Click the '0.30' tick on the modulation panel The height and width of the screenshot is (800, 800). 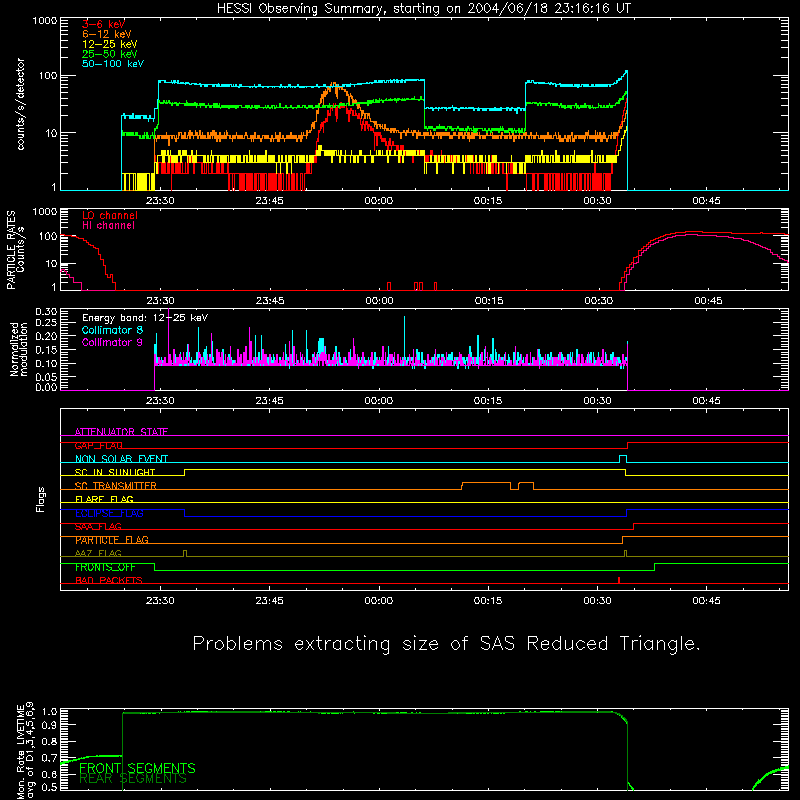pos(46,312)
